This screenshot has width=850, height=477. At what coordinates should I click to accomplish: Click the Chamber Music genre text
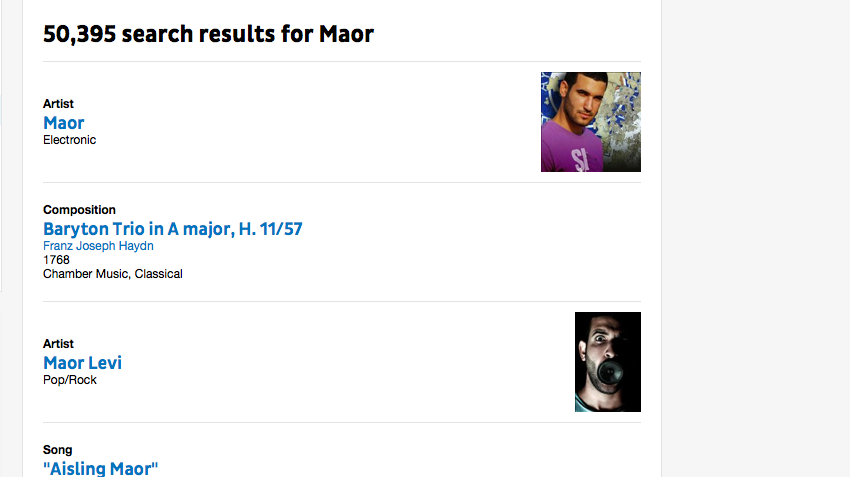tap(85, 273)
